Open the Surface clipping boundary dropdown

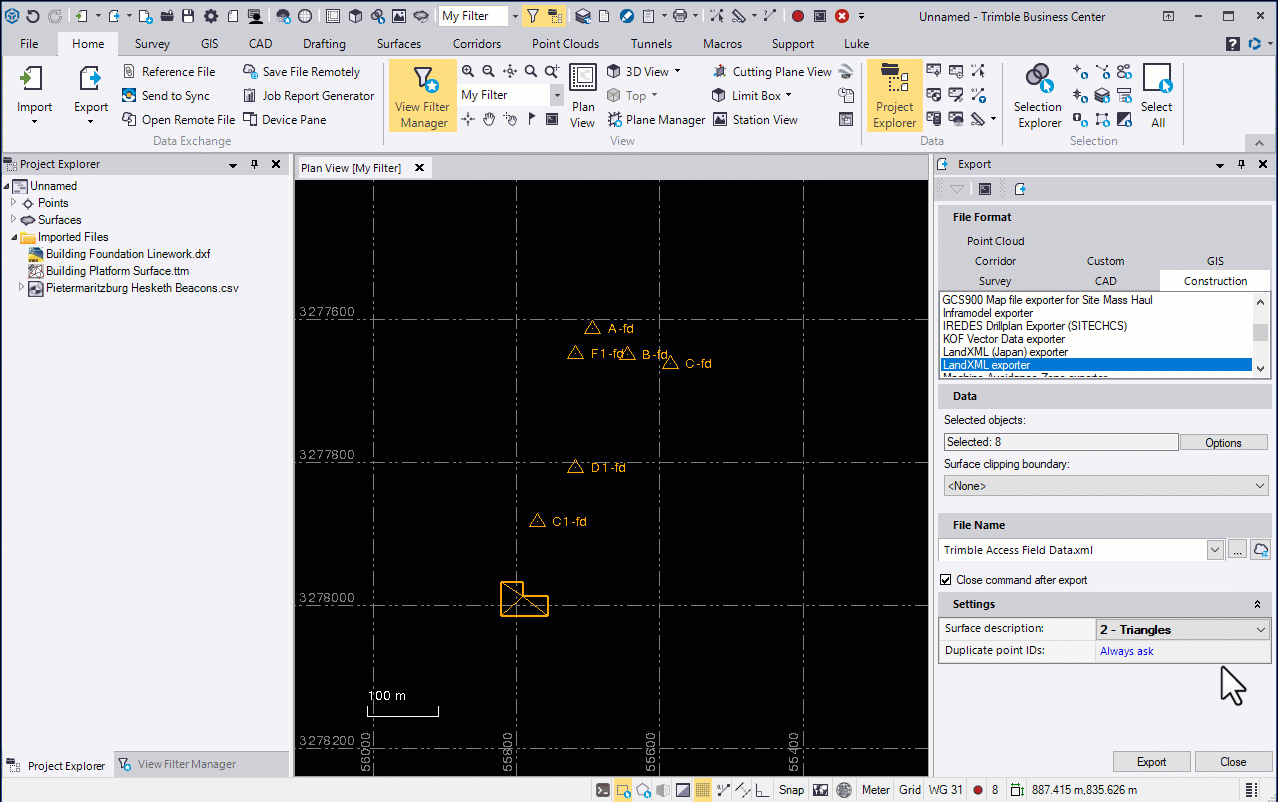[x=1106, y=486]
